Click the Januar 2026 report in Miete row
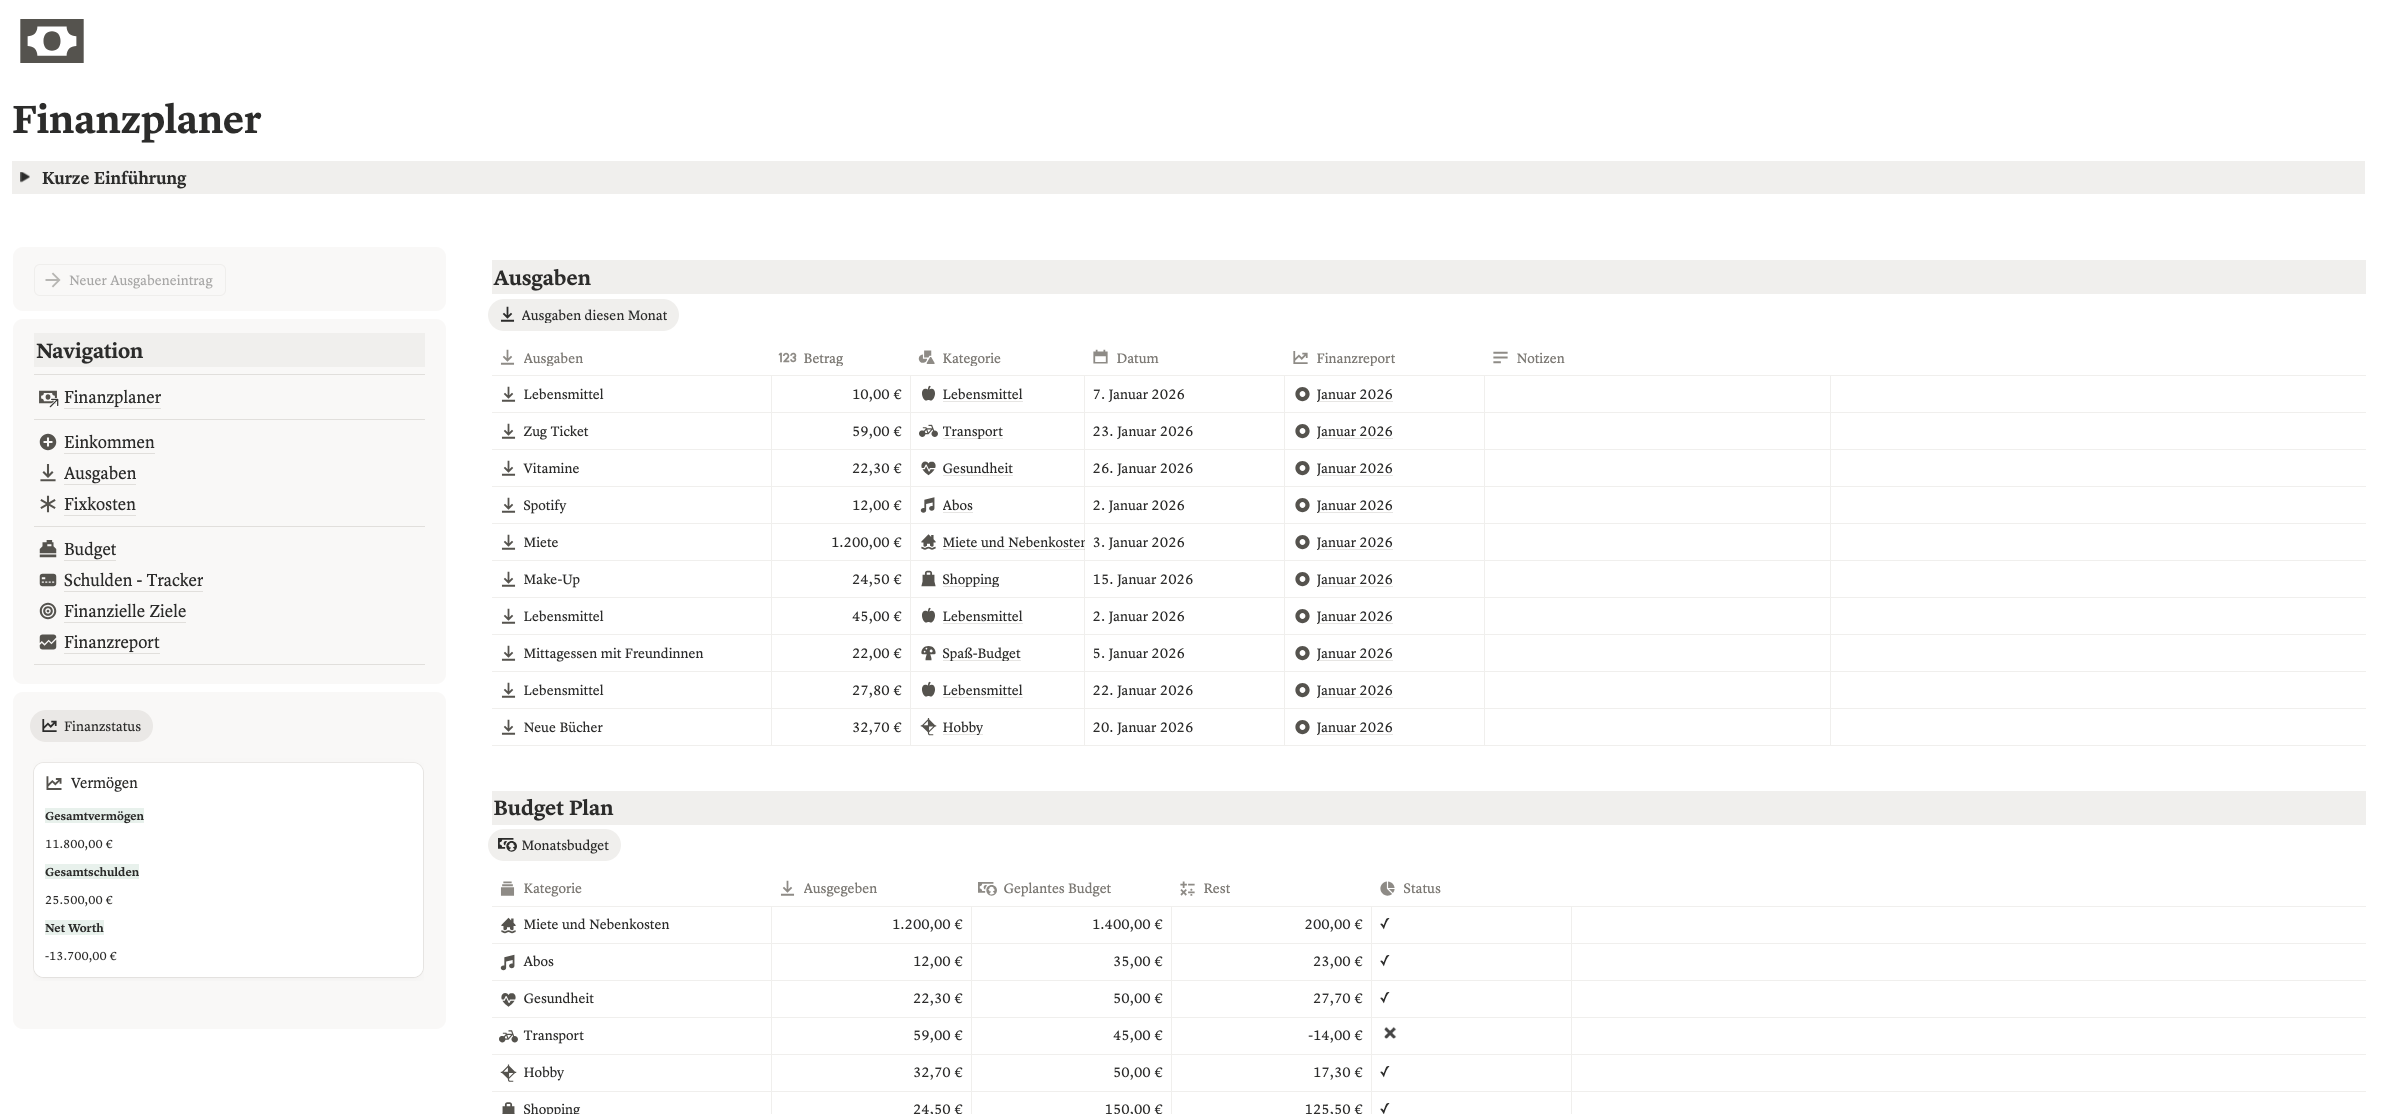The height and width of the screenshot is (1114, 2386). 1353,542
